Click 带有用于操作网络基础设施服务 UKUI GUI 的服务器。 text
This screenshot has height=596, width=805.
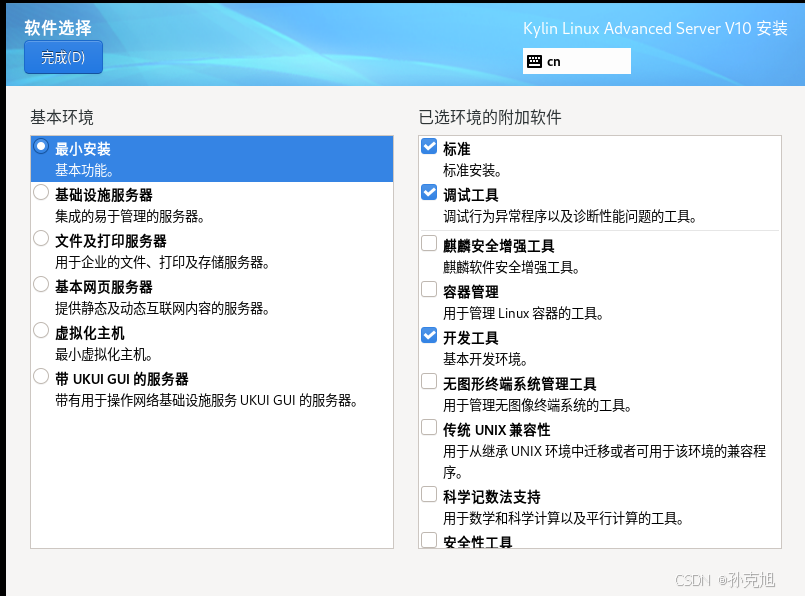(x=207, y=400)
